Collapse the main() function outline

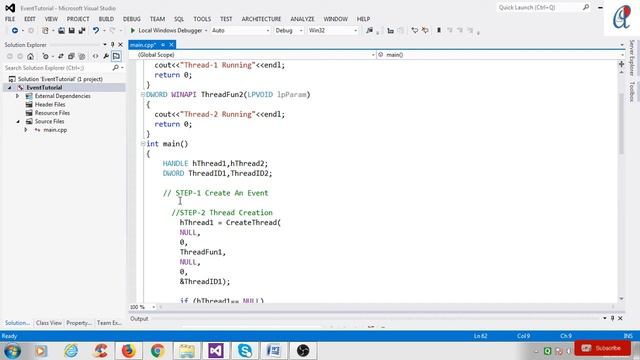(143, 144)
